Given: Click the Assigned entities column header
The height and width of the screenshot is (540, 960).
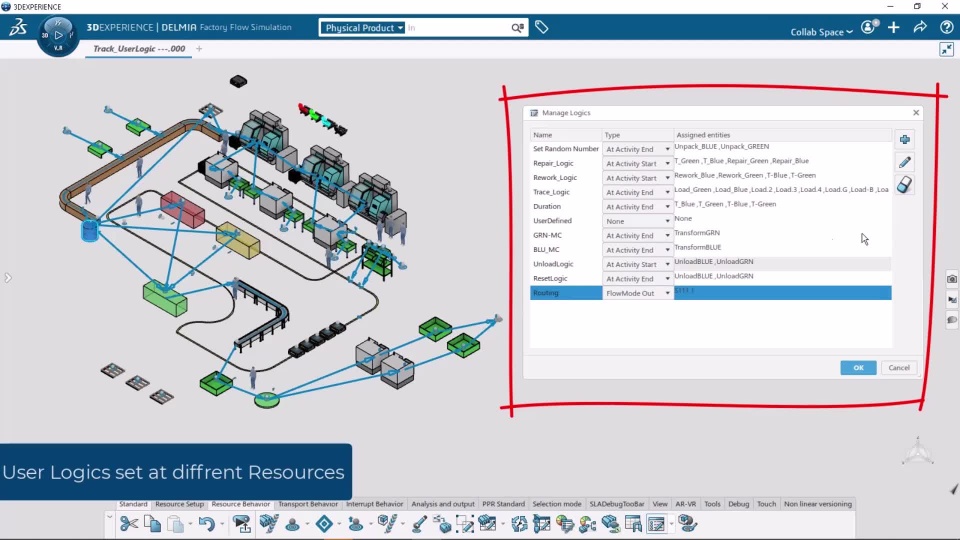Looking at the screenshot, I should pos(782,135).
